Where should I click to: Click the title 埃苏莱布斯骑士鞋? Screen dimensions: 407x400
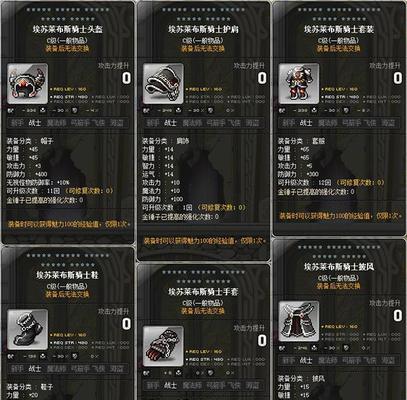[68, 275]
